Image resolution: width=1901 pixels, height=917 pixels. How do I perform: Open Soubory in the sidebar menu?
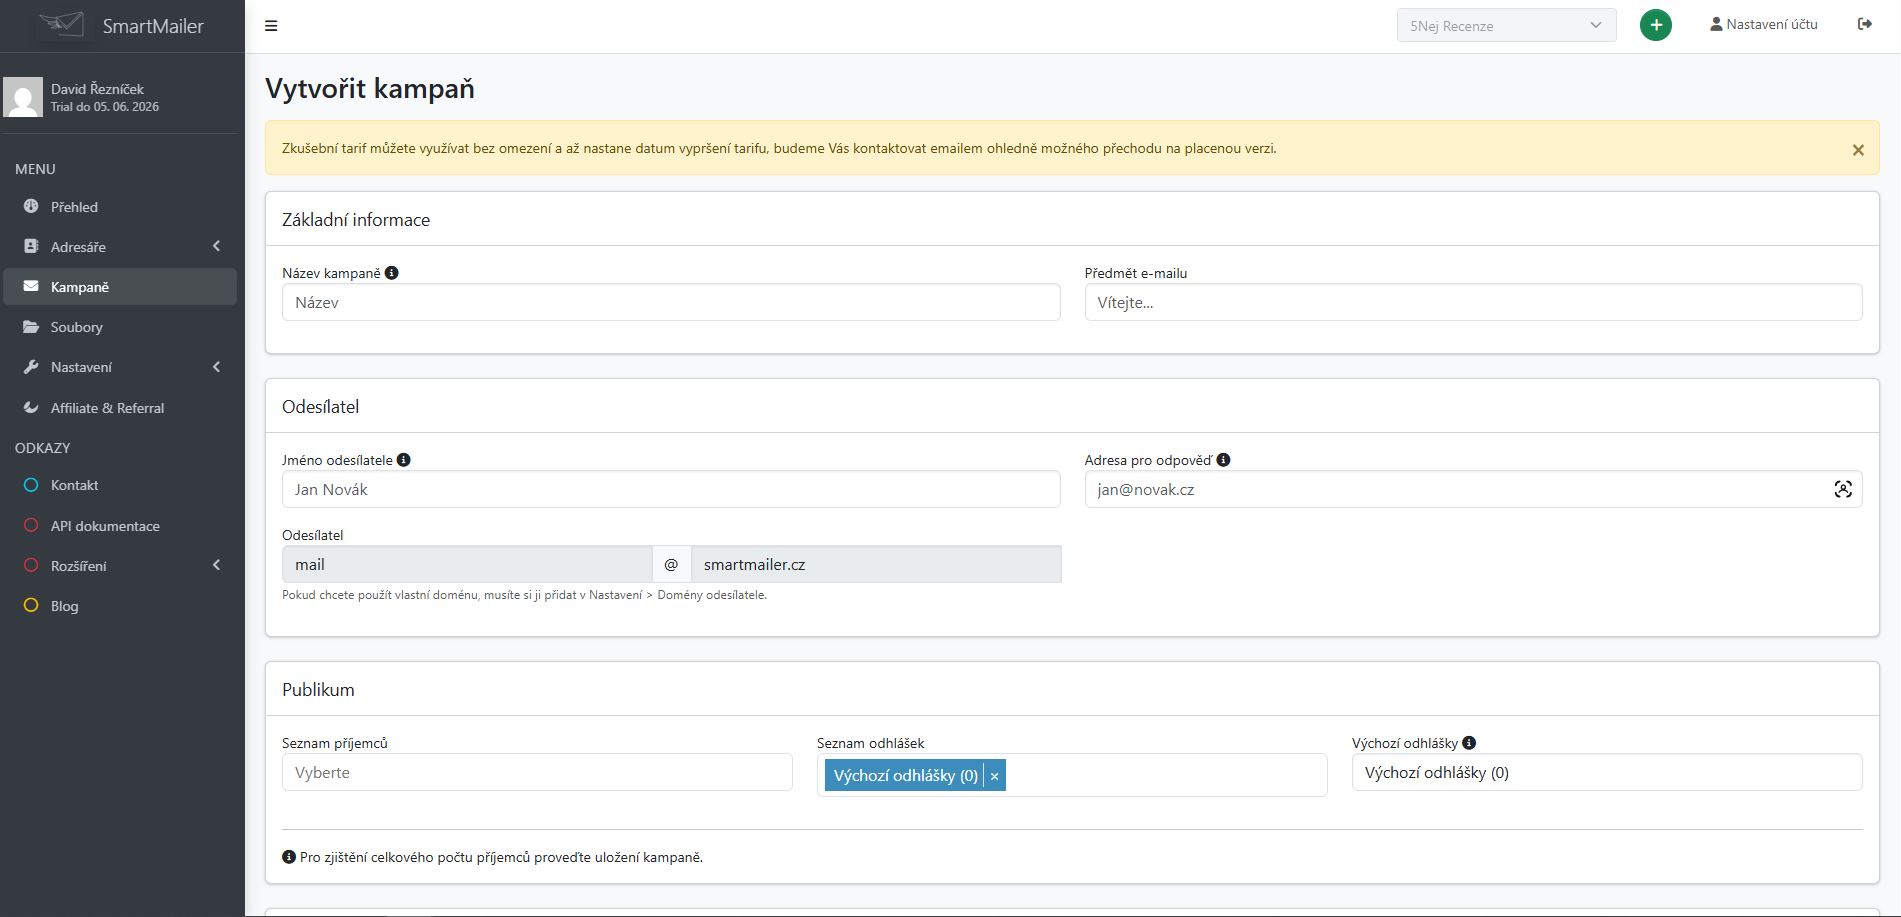click(x=120, y=327)
